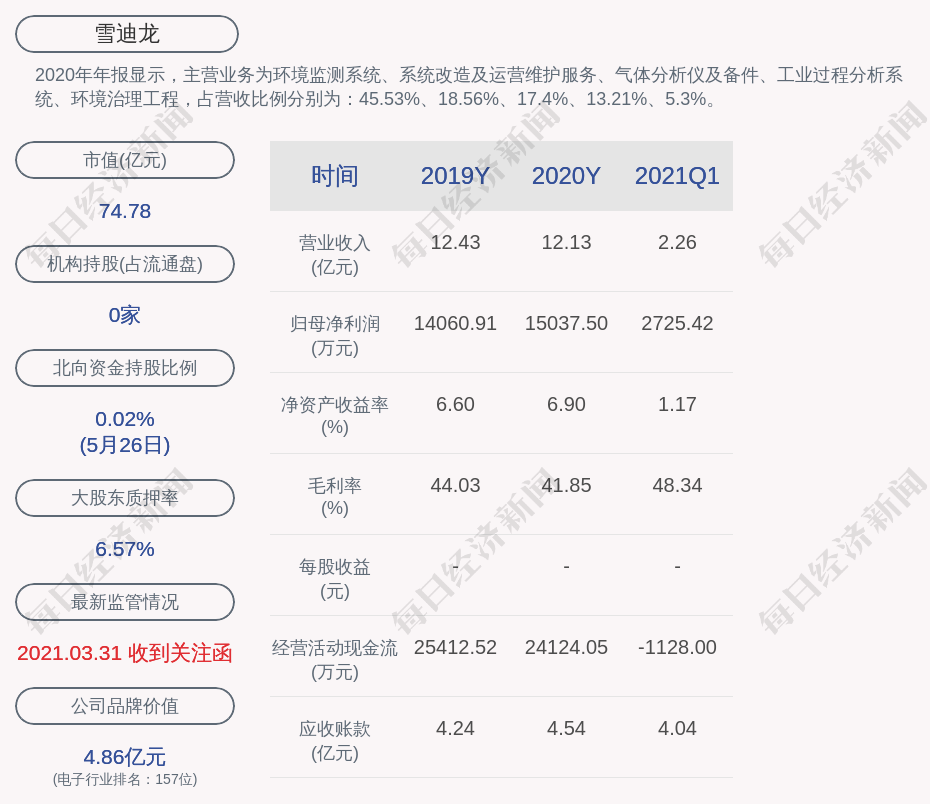Select the 北向资金持股比例 pill
Screen dimensions: 930x804
125,368
